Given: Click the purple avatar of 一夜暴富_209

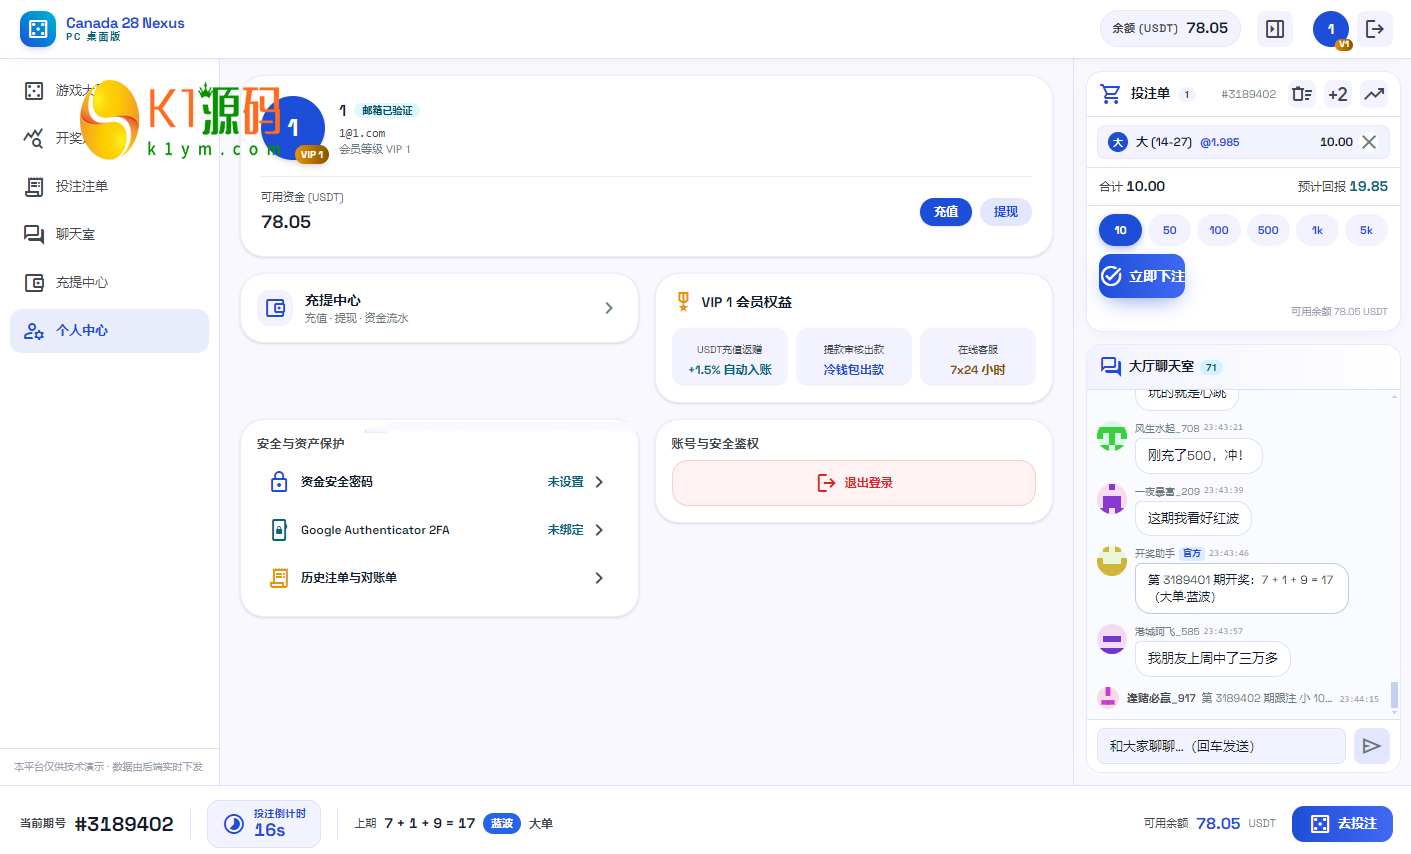Looking at the screenshot, I should 1112,498.
